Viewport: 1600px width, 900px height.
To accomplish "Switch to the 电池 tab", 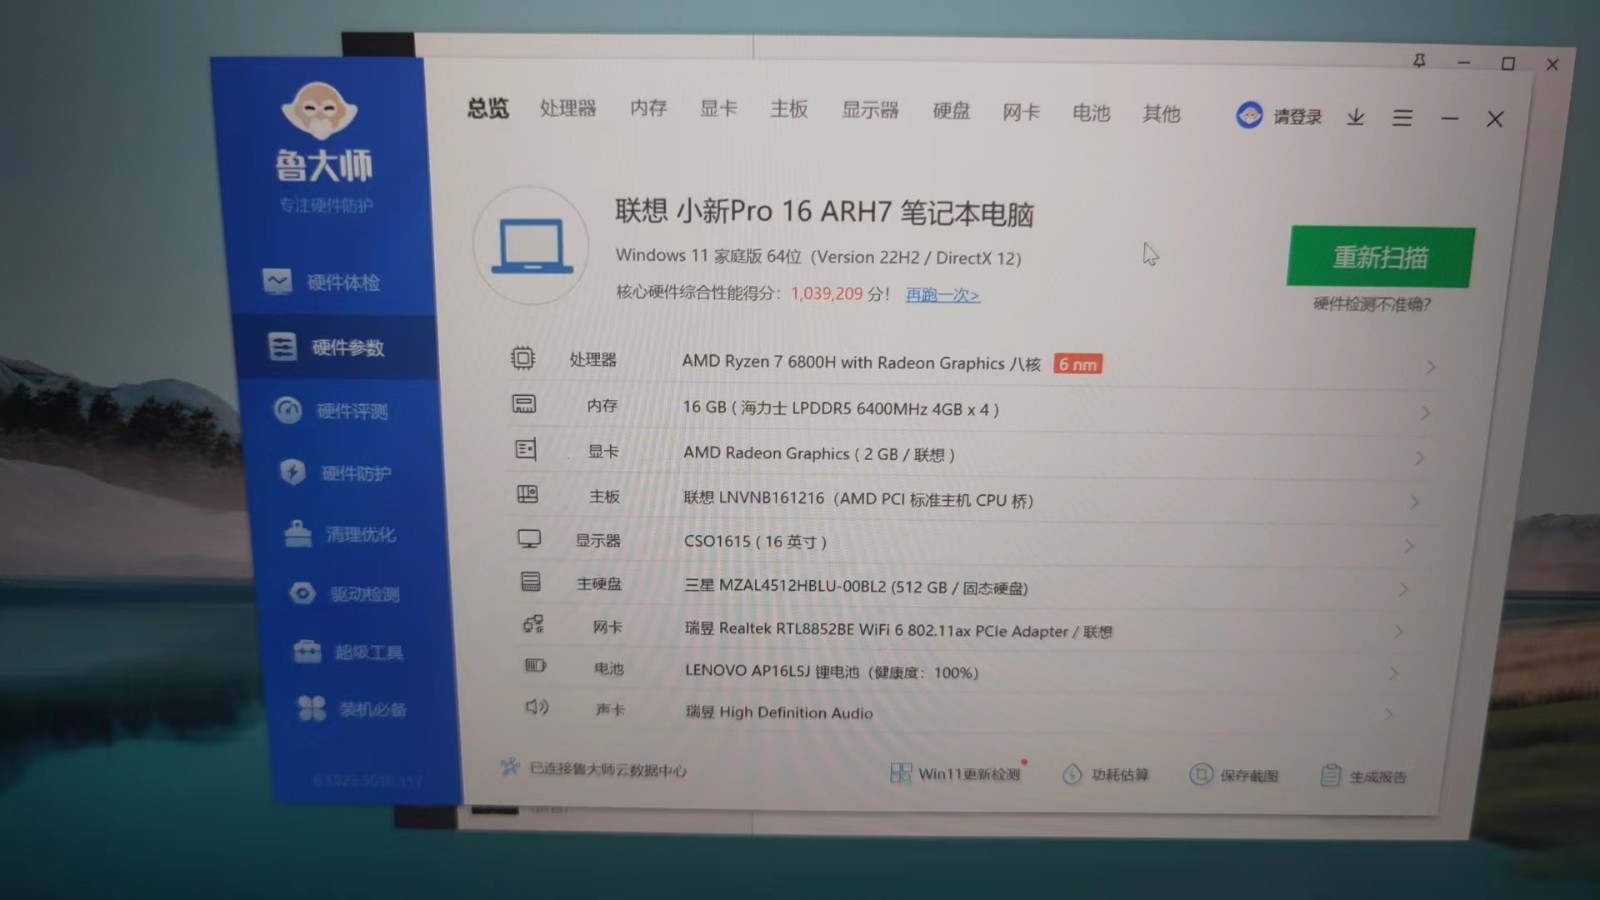I will (1091, 113).
